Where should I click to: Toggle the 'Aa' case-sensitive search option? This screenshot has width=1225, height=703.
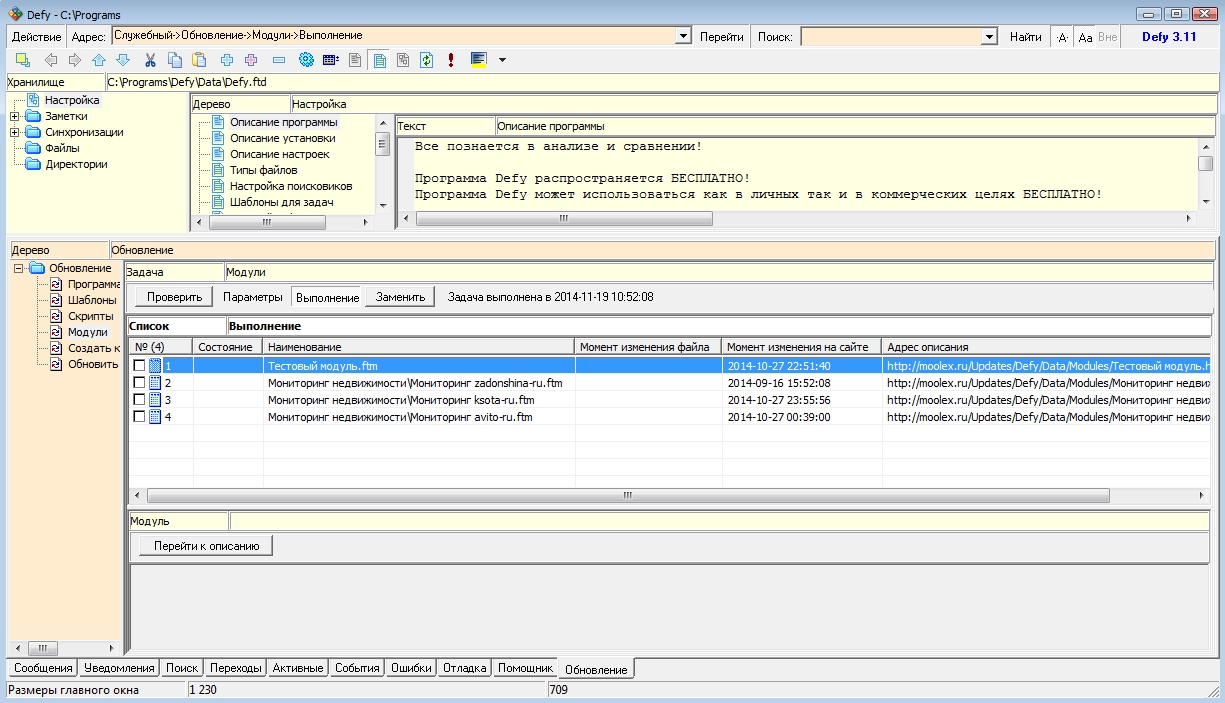[x=1085, y=37]
